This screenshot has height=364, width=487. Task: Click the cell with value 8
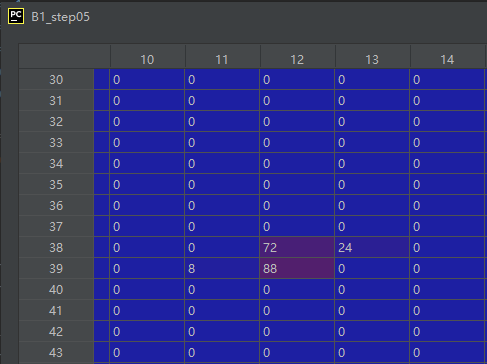(222, 268)
